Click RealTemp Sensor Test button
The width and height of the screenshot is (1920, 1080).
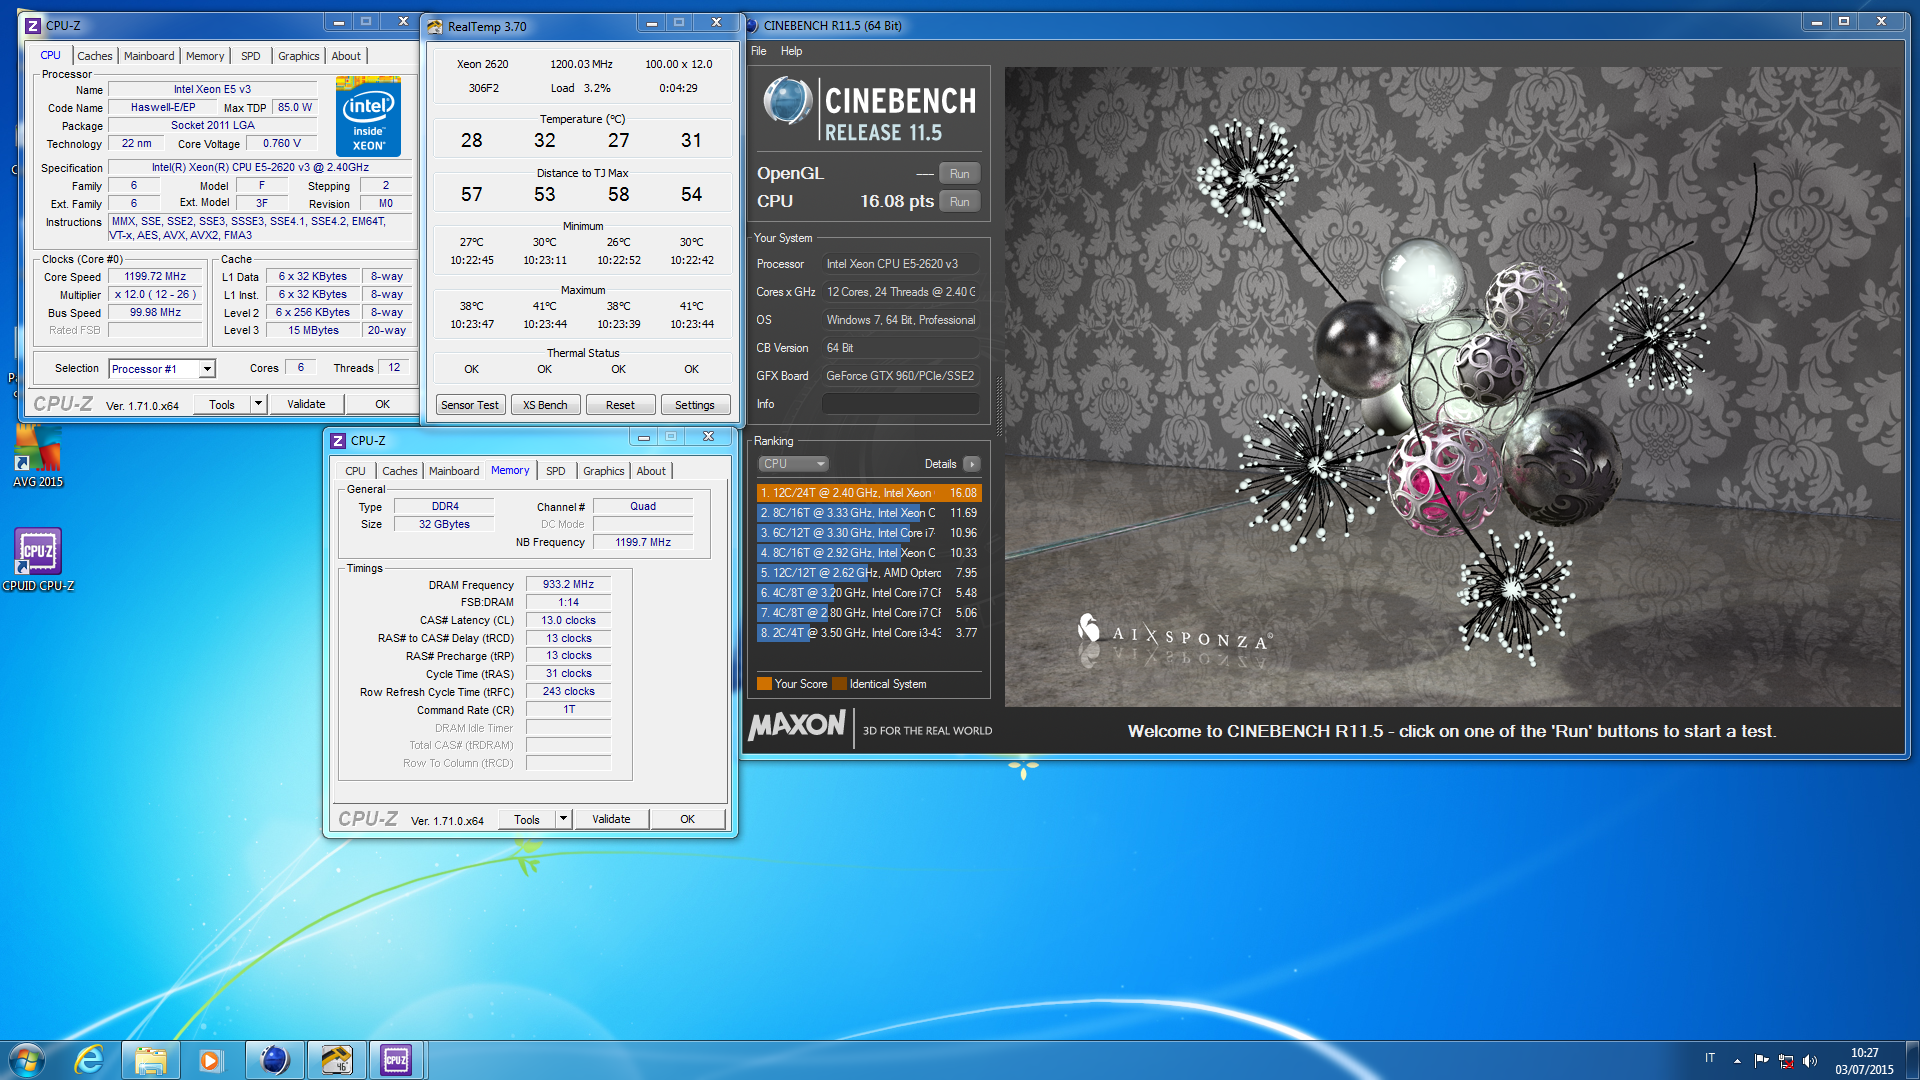click(470, 405)
